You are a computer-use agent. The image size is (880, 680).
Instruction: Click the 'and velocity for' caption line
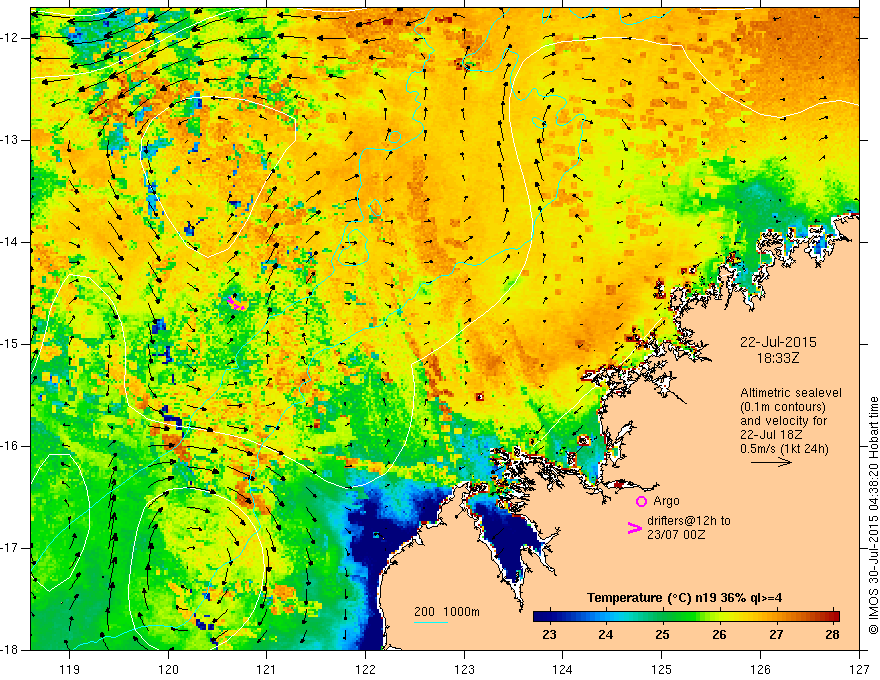tap(783, 421)
